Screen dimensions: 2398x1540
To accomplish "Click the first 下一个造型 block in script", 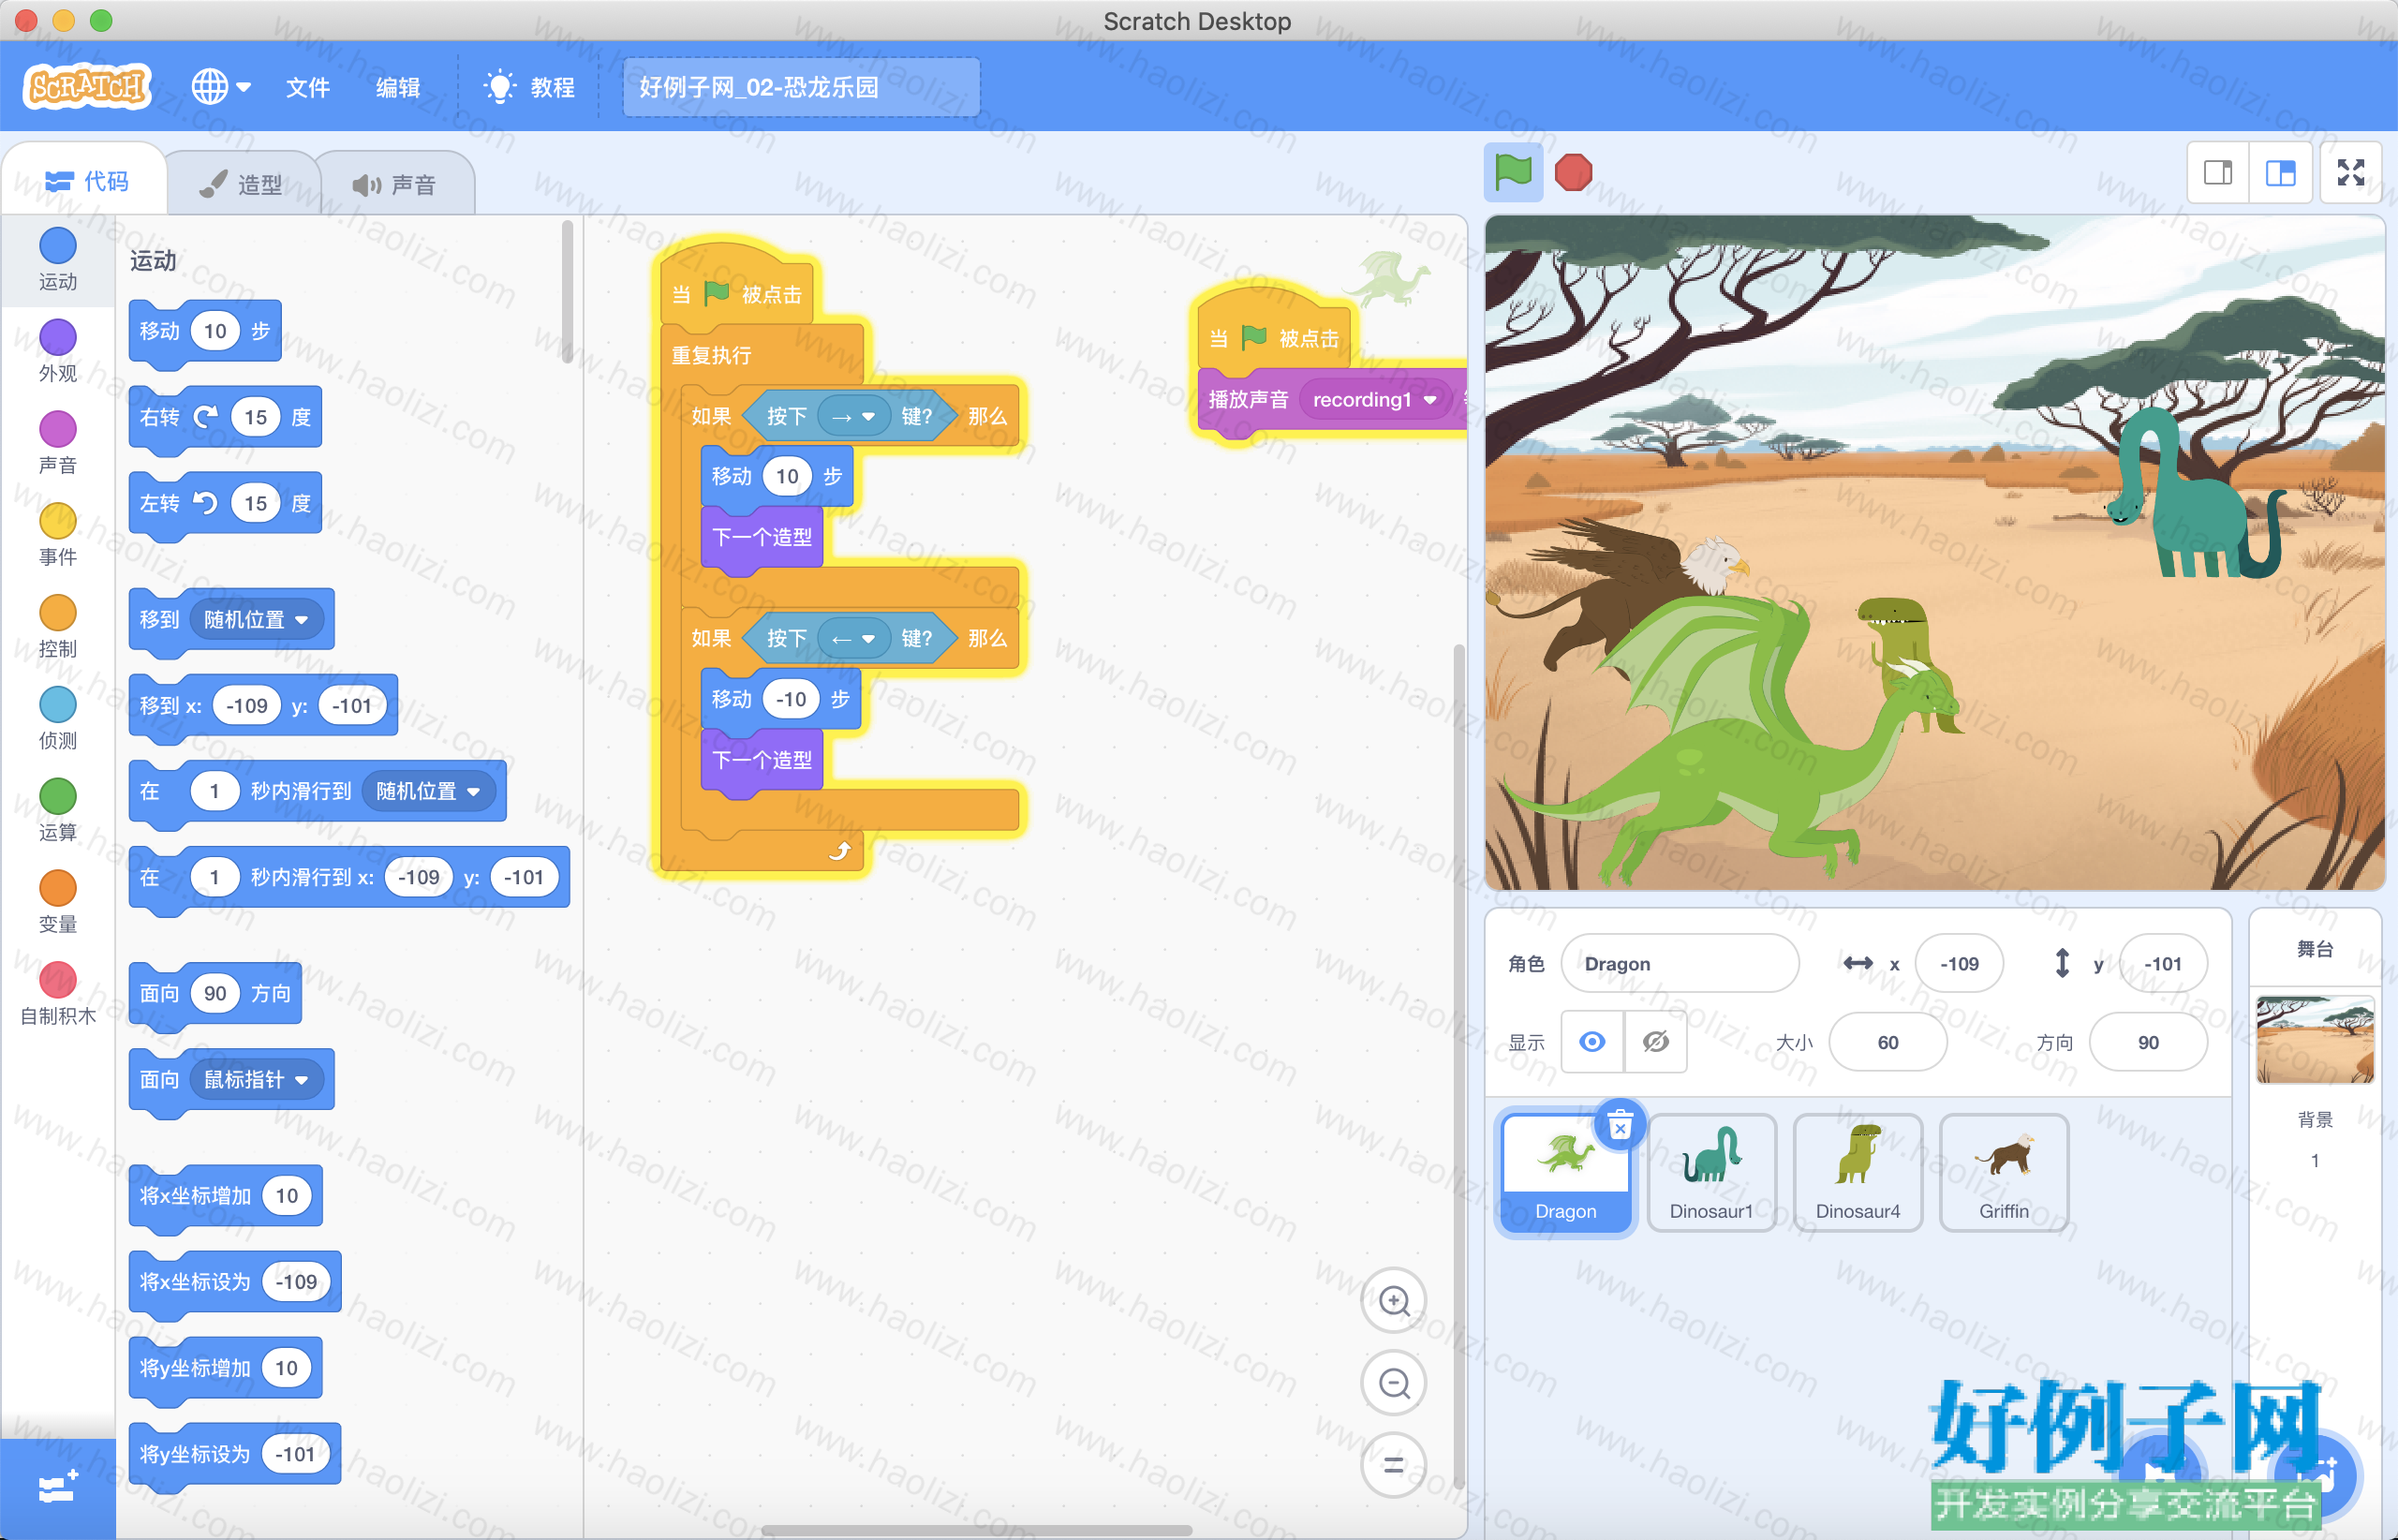I will 762,537.
